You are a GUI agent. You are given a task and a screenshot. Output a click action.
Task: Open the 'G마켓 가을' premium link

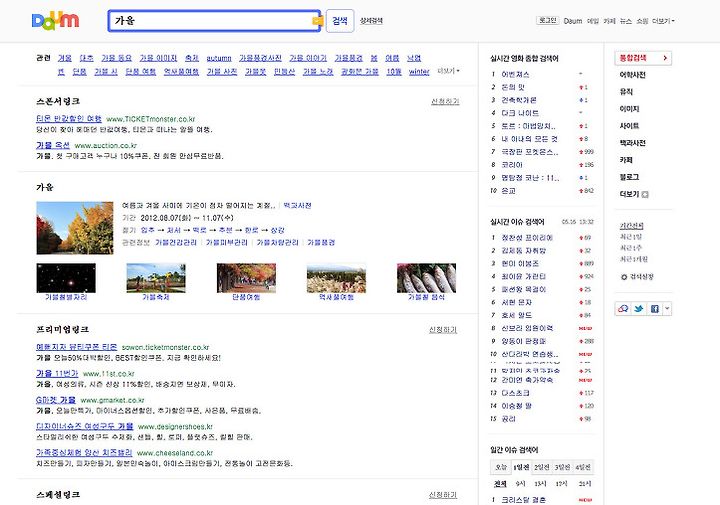coord(56,400)
